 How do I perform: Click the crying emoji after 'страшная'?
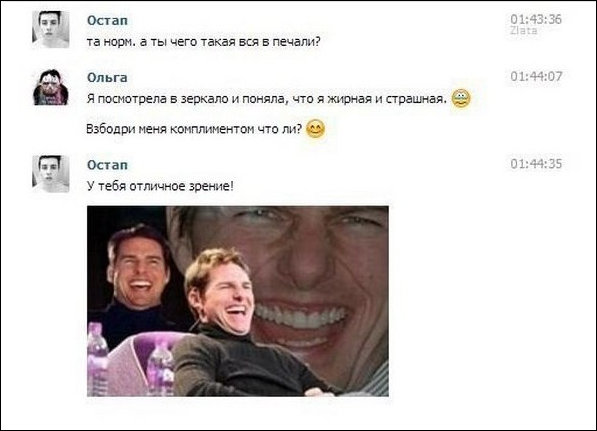[461, 98]
